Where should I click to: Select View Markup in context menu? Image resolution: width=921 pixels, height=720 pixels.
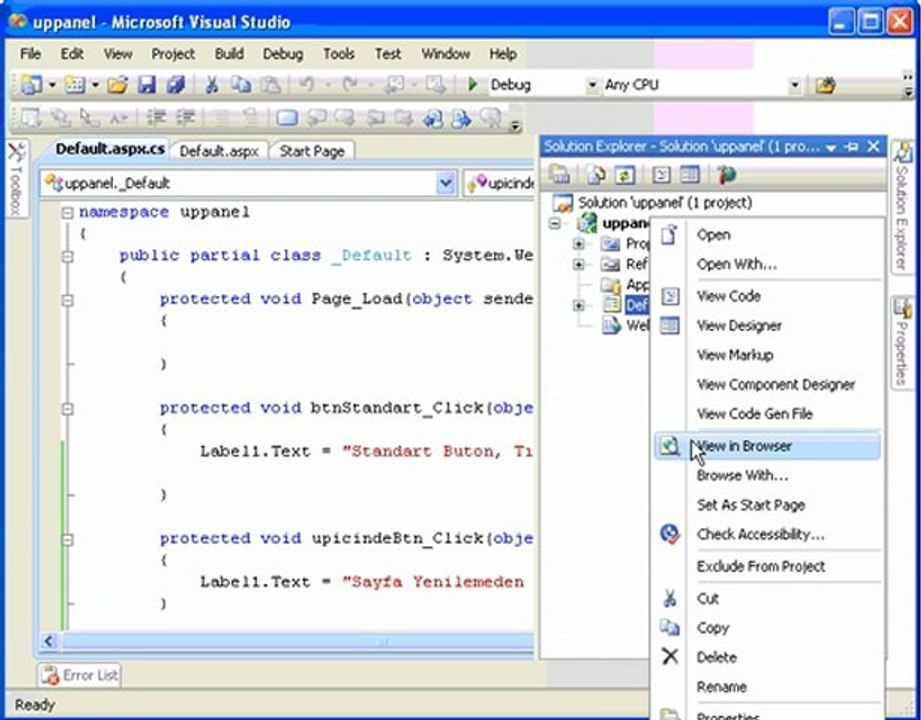coord(767,355)
